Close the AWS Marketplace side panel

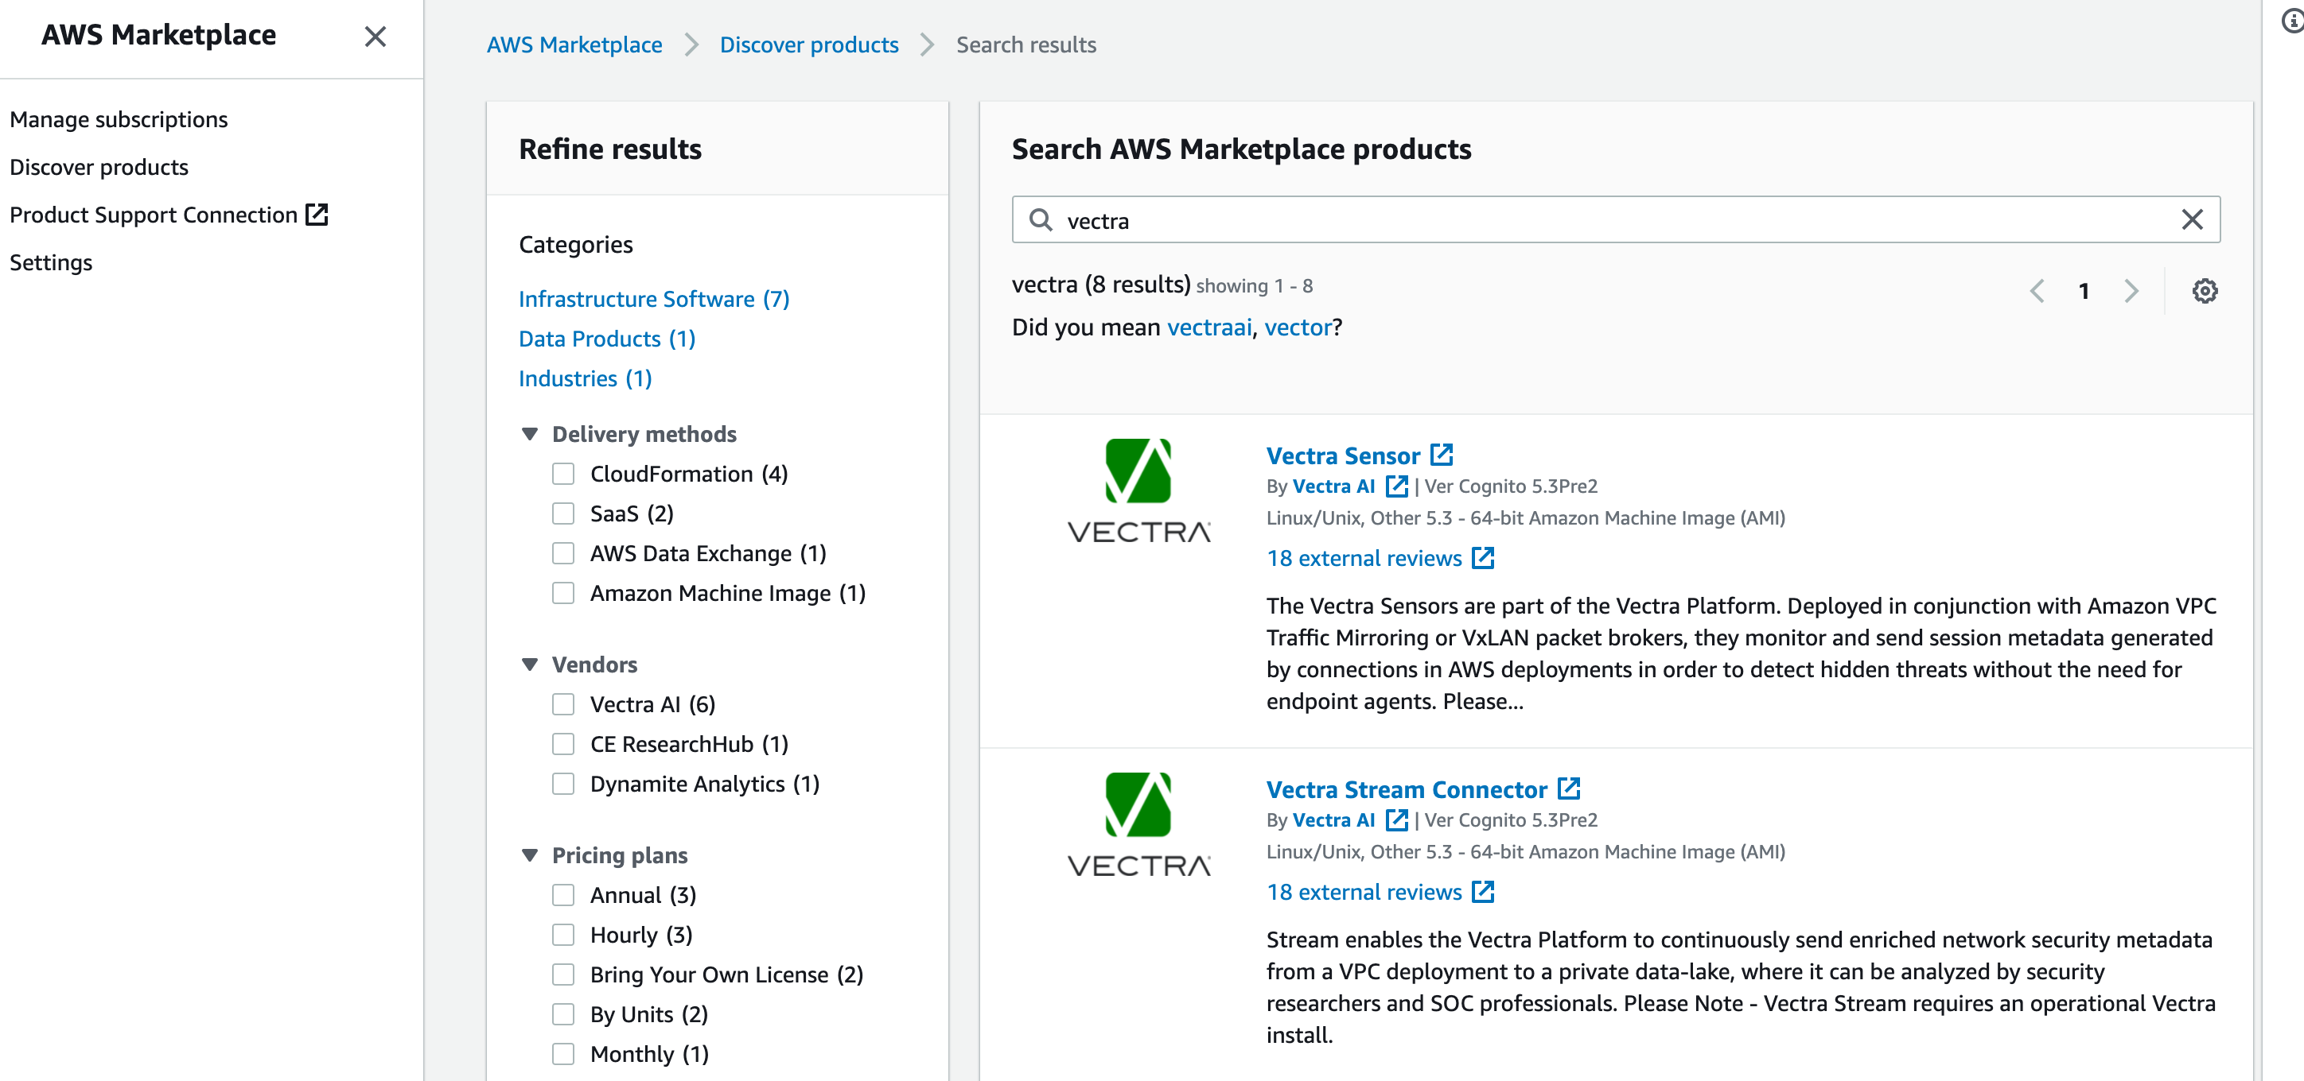click(x=375, y=37)
